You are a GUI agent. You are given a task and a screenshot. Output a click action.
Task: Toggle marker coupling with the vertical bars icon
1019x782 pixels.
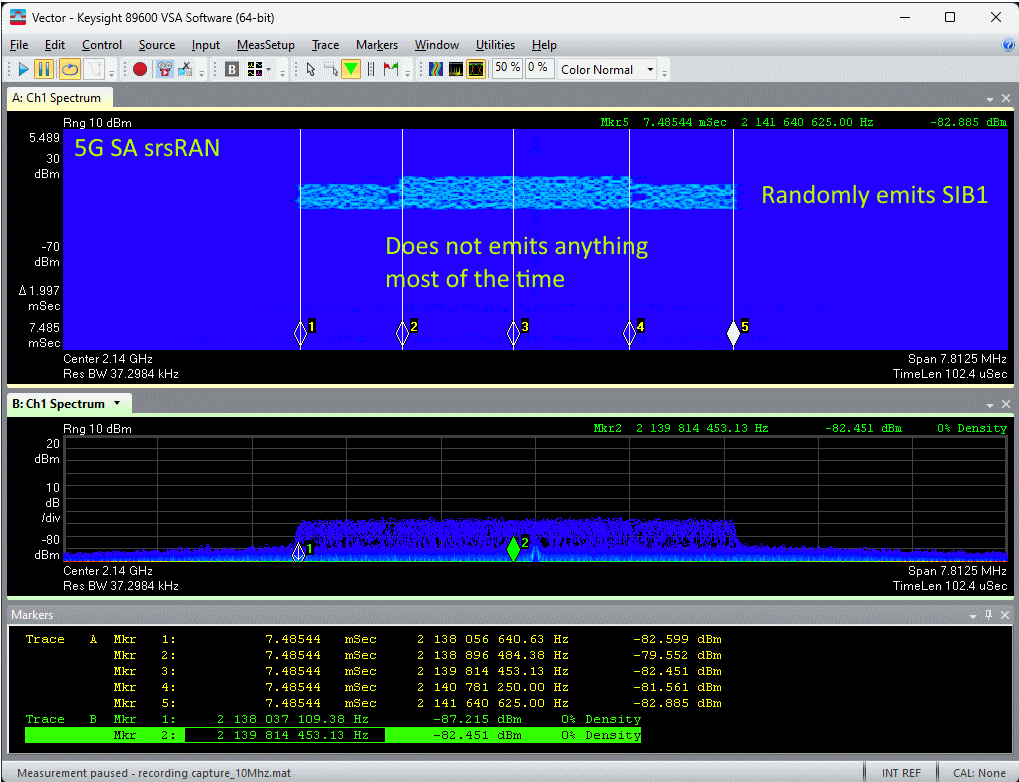click(x=371, y=69)
